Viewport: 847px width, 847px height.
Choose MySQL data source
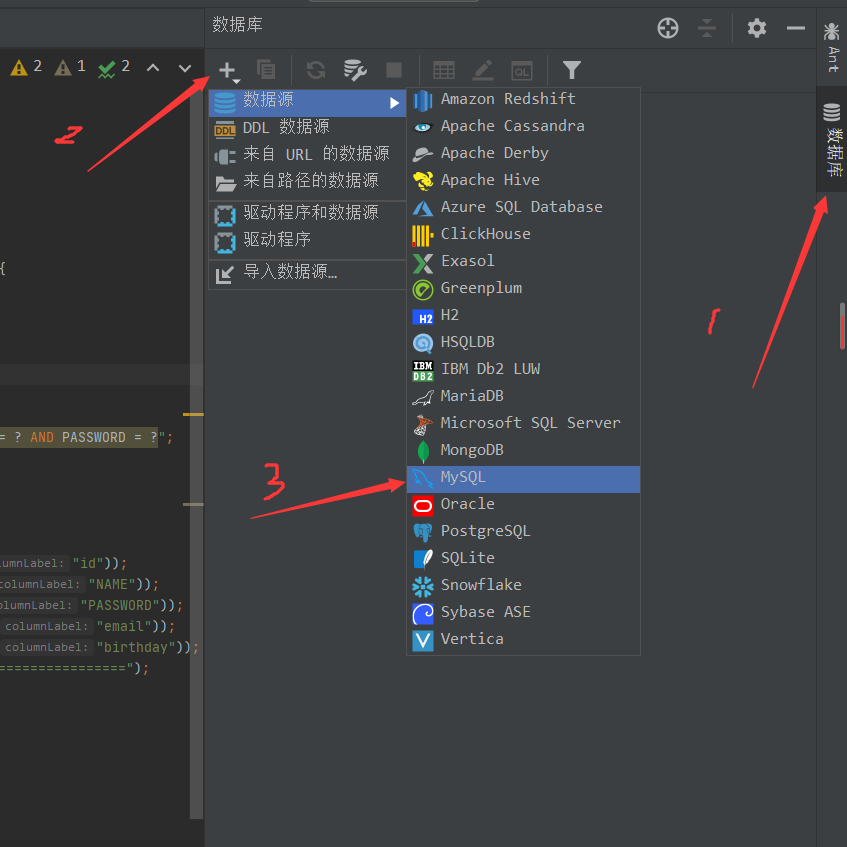(523, 479)
